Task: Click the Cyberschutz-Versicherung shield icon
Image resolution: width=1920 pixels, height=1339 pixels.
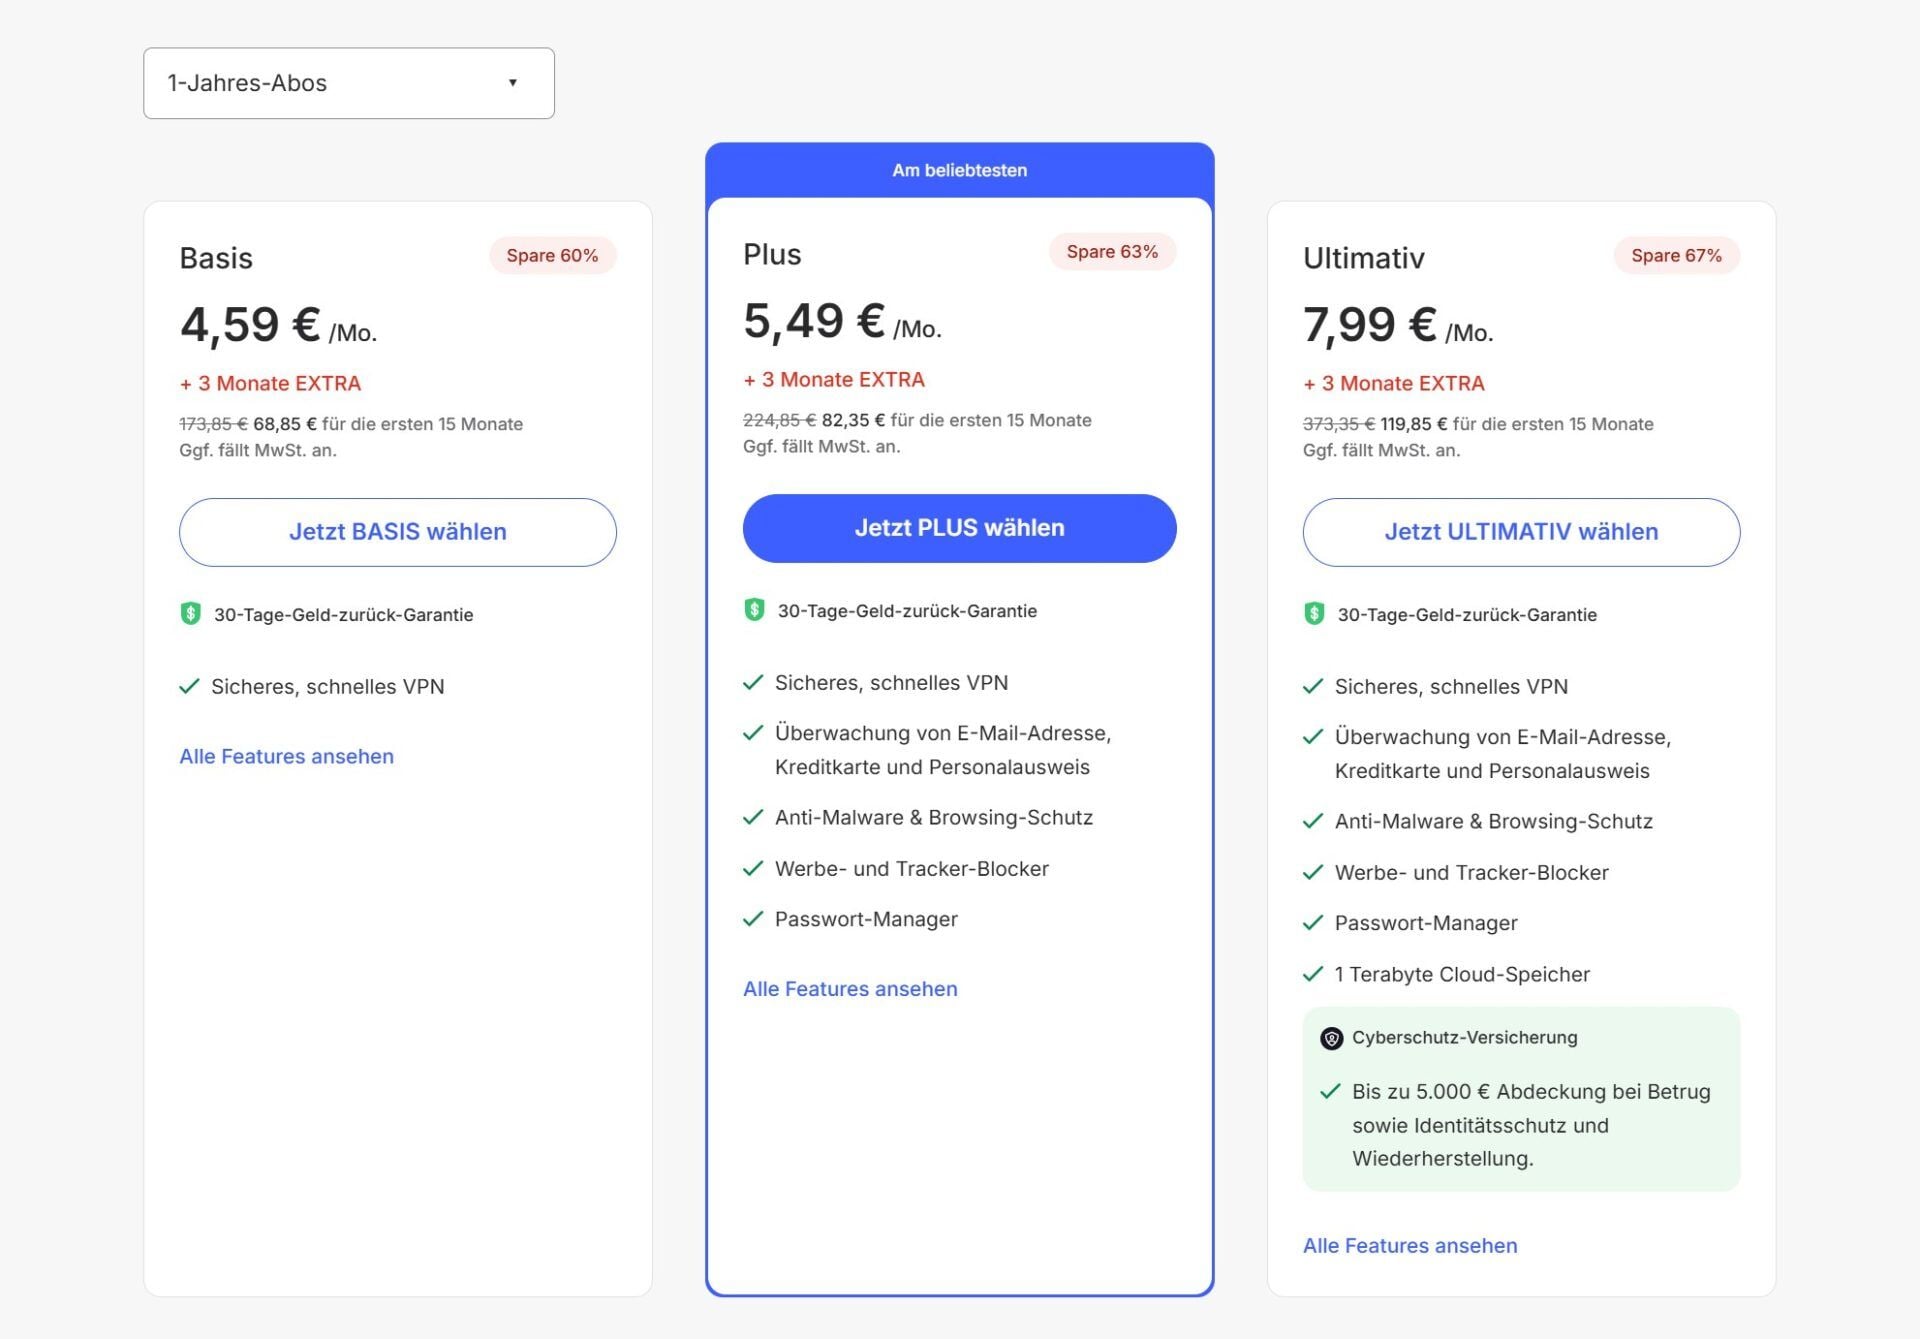Action: click(1330, 1037)
